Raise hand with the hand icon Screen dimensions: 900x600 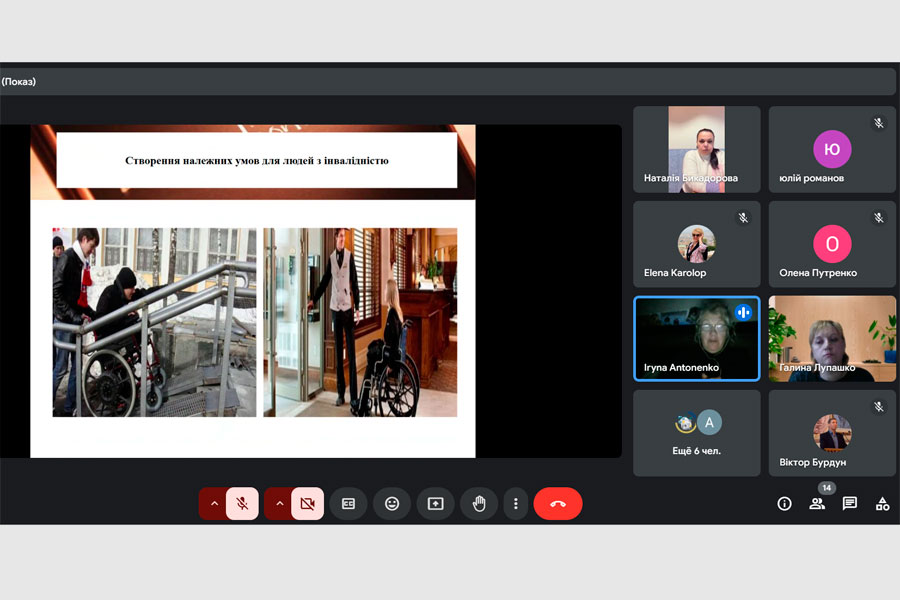[x=479, y=504]
